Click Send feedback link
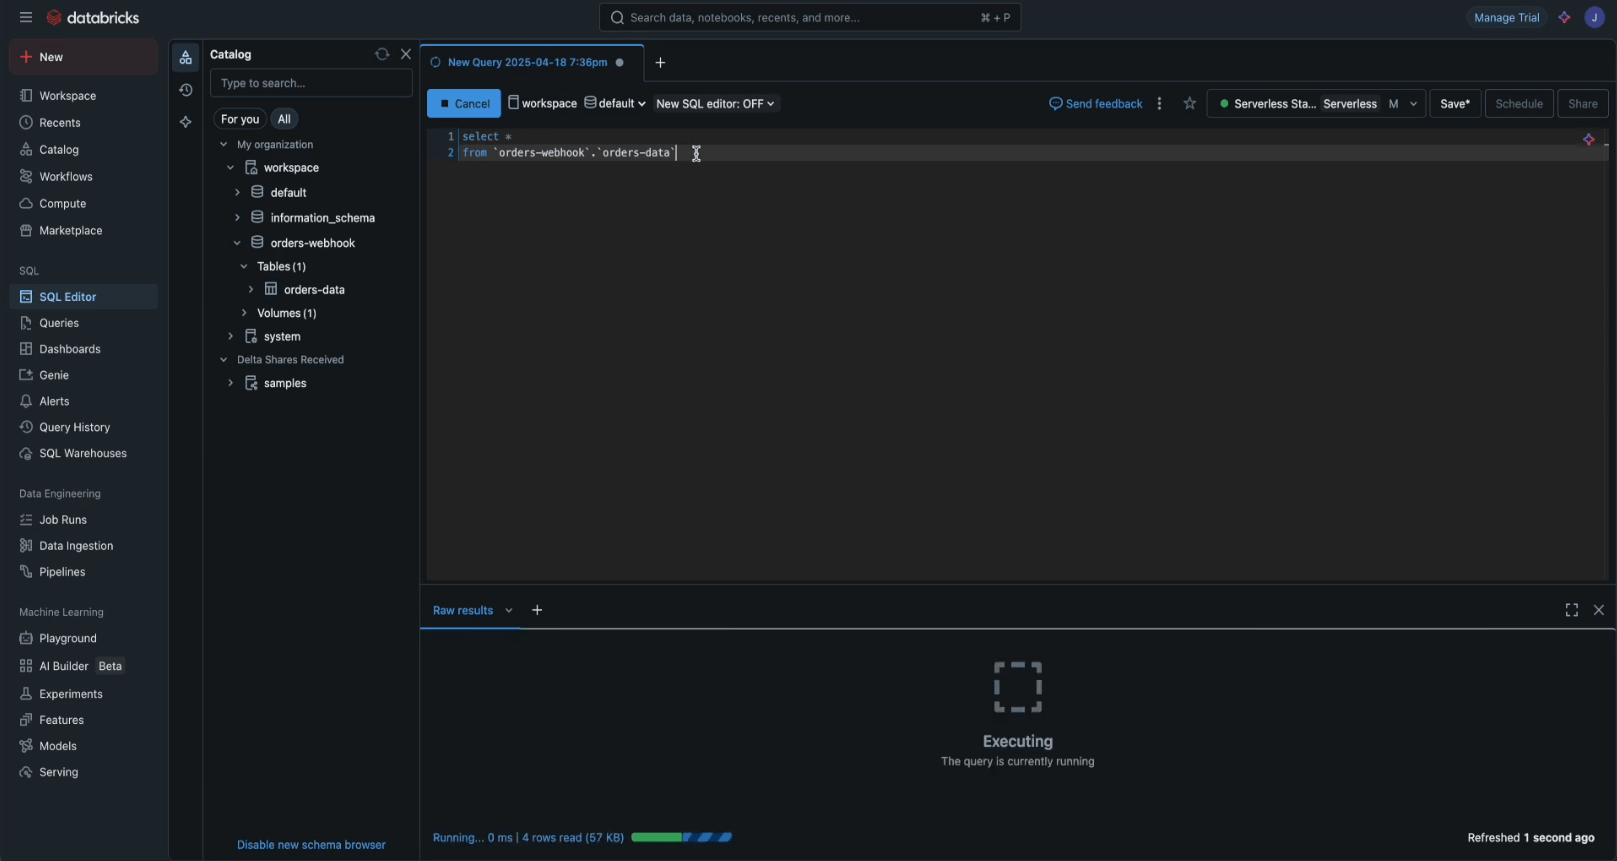Screen dimensions: 1617x861 click(1095, 104)
